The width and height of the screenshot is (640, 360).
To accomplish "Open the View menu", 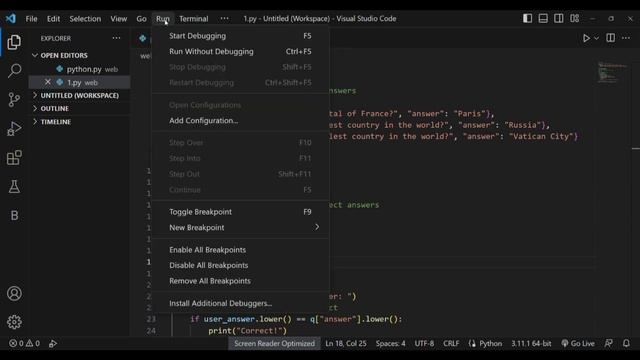I will 118,18.
